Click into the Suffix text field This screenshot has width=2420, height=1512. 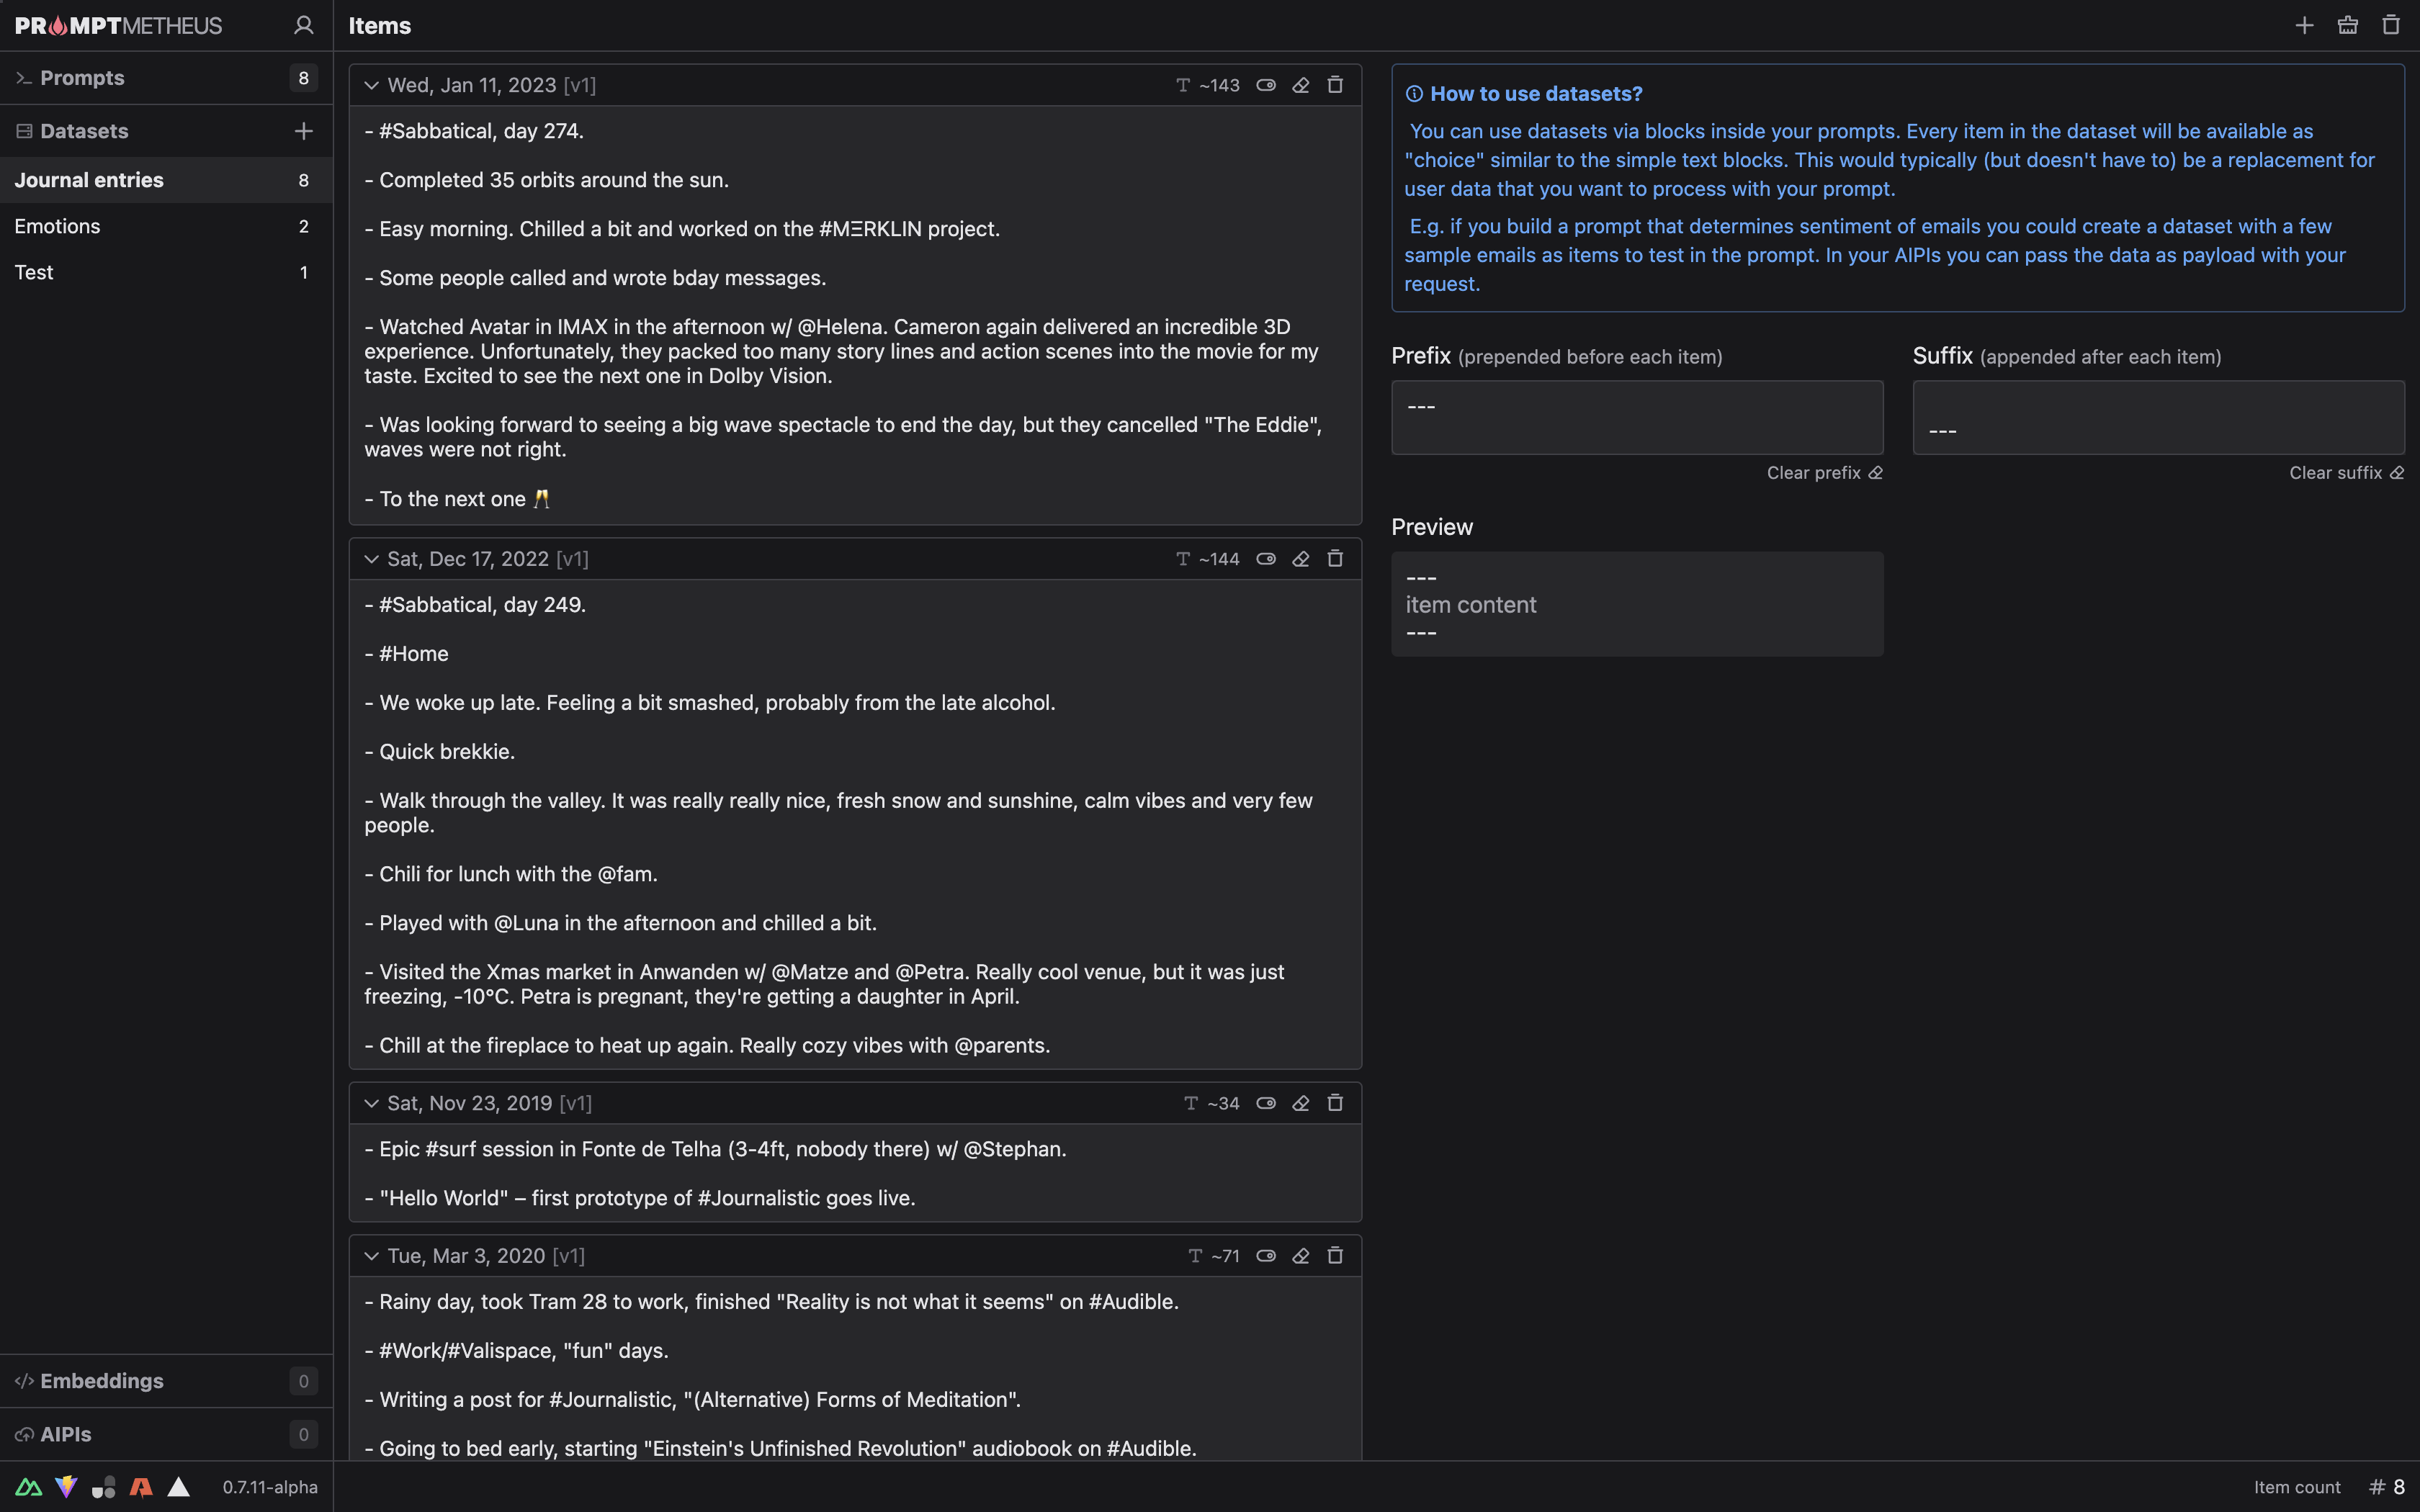point(2158,417)
